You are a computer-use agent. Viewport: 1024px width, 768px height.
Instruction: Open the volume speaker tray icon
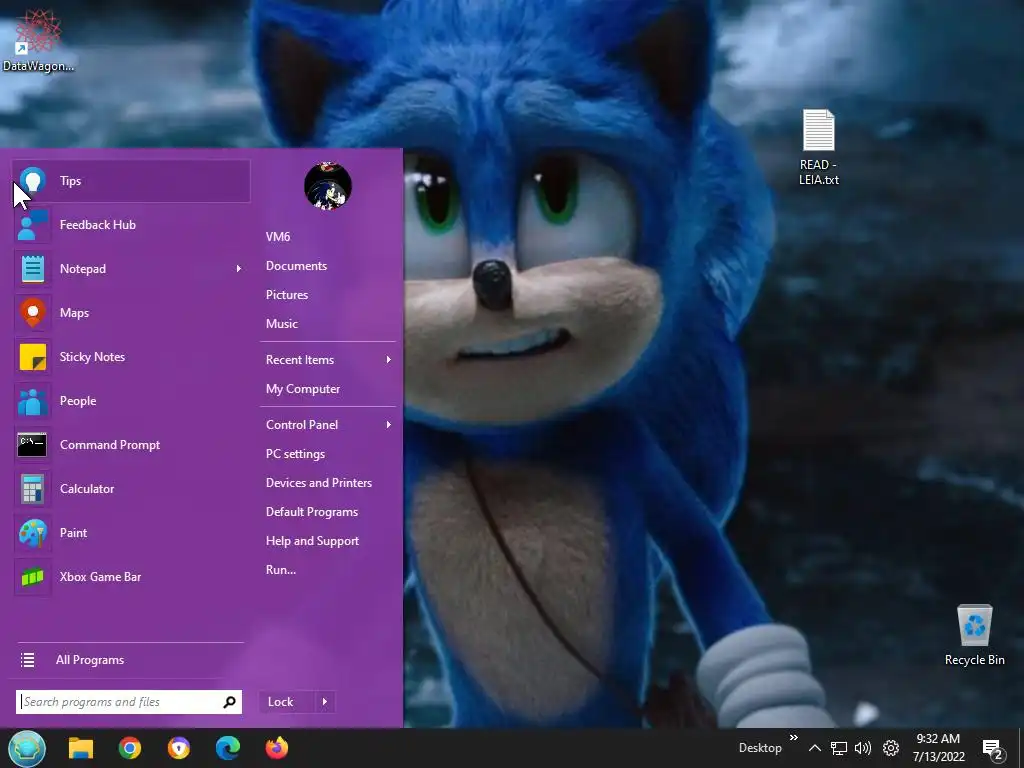click(863, 748)
